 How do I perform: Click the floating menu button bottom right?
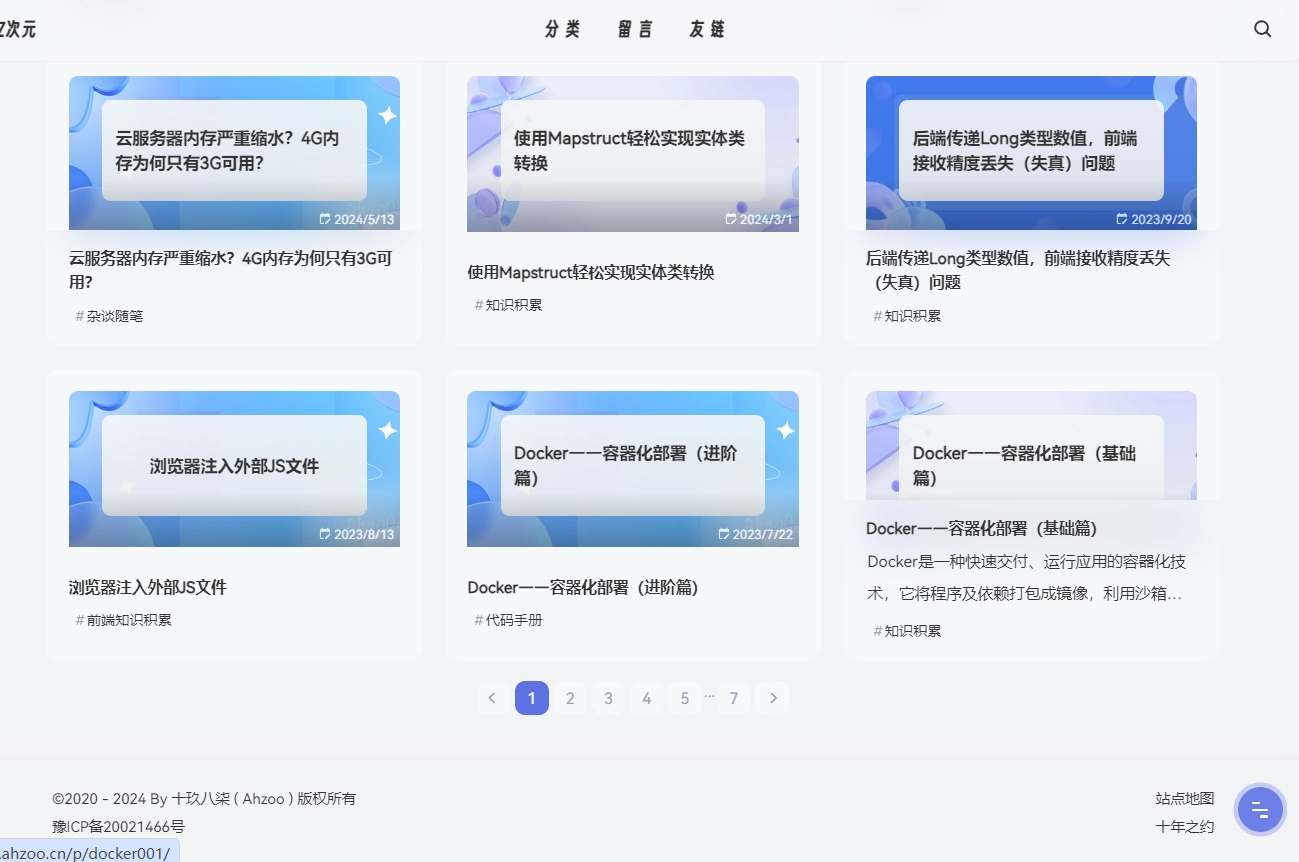1259,810
